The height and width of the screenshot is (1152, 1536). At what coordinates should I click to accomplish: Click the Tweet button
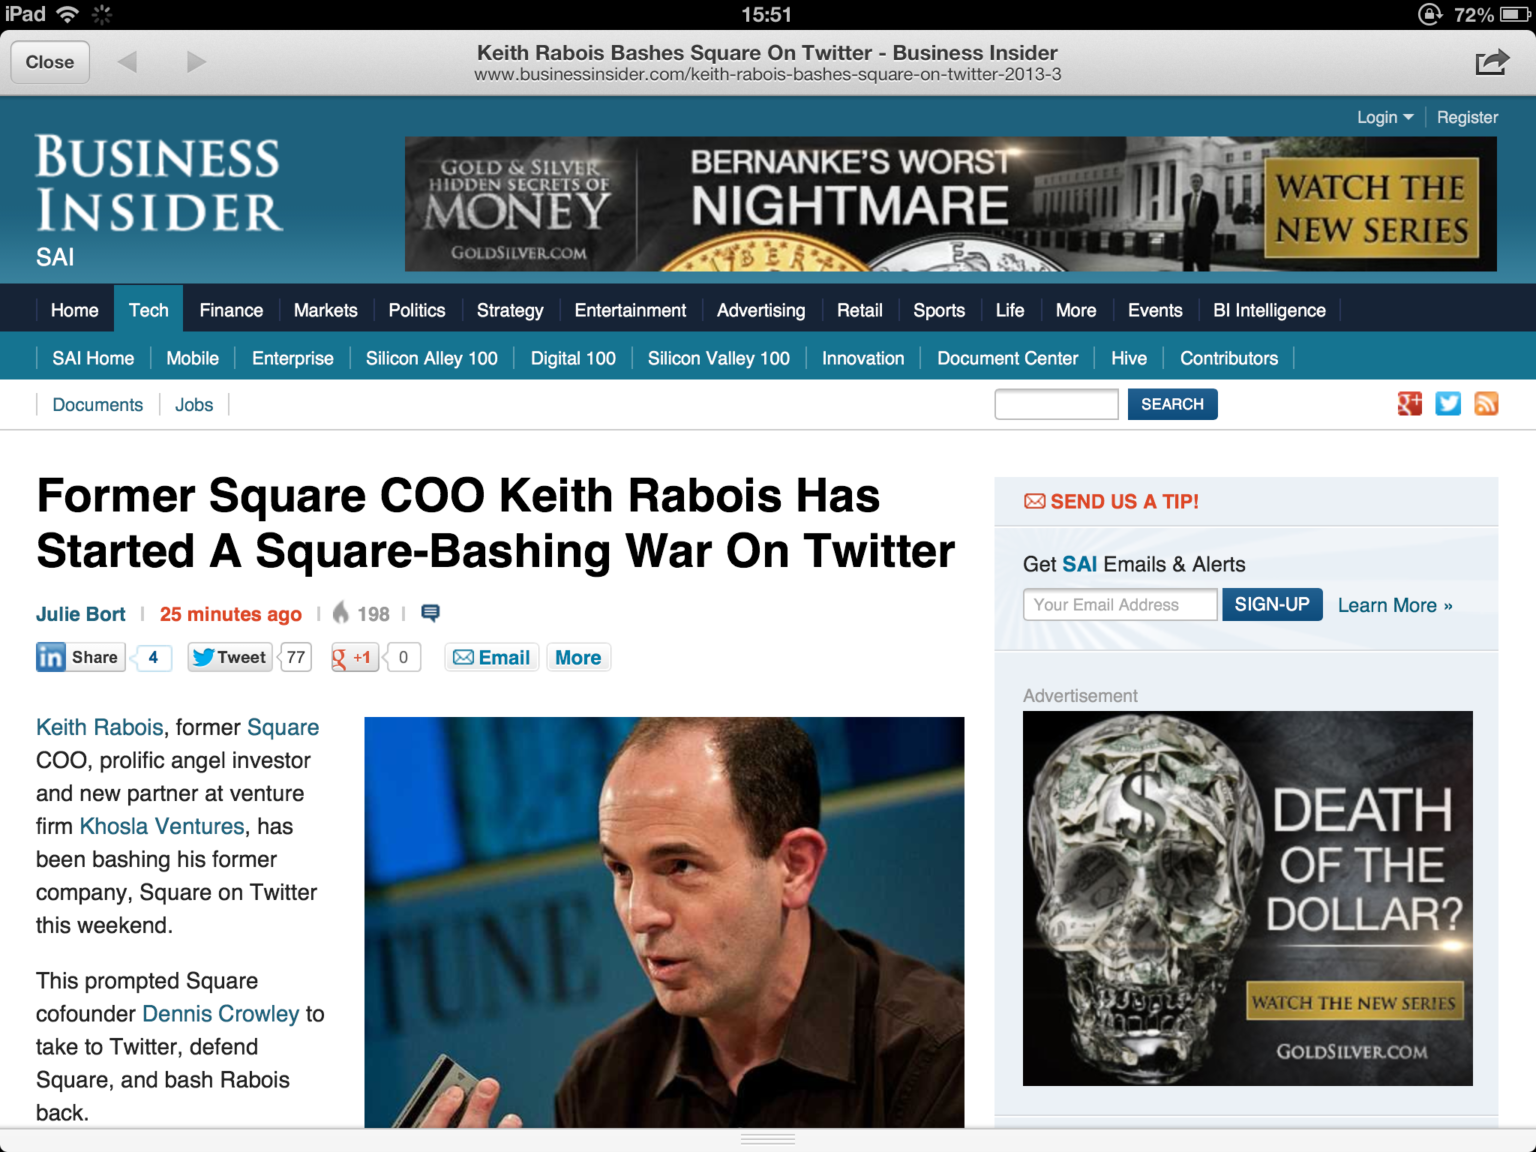click(x=230, y=657)
